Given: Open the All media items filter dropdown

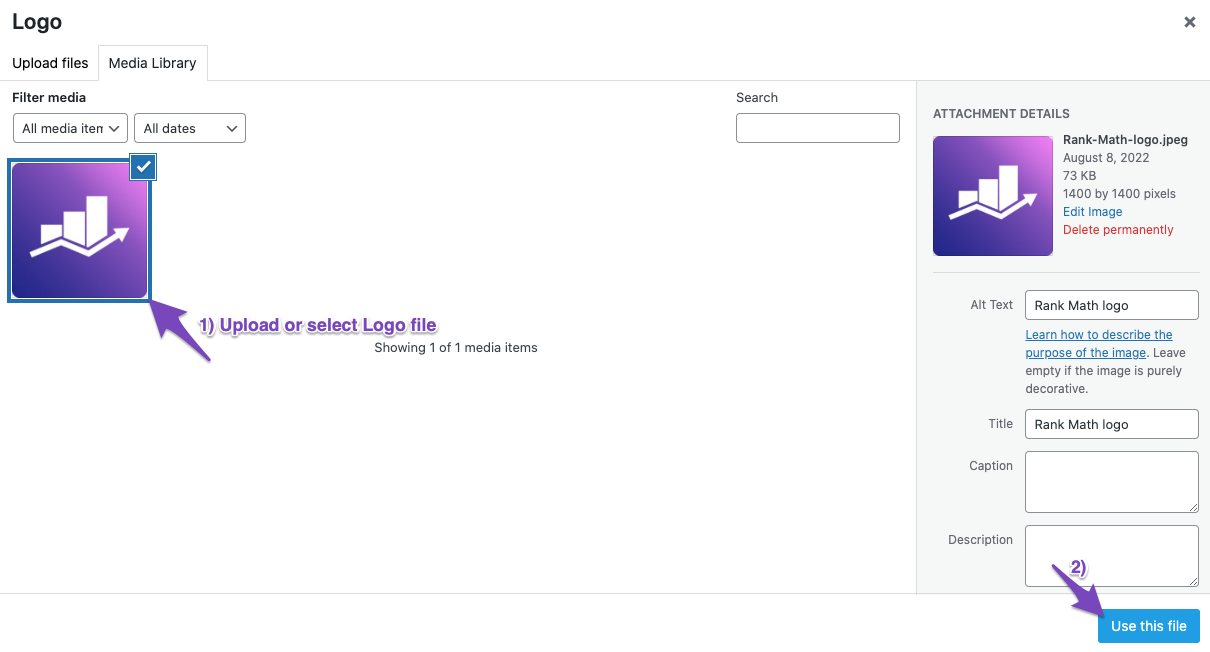Looking at the screenshot, I should pyautogui.click(x=70, y=128).
